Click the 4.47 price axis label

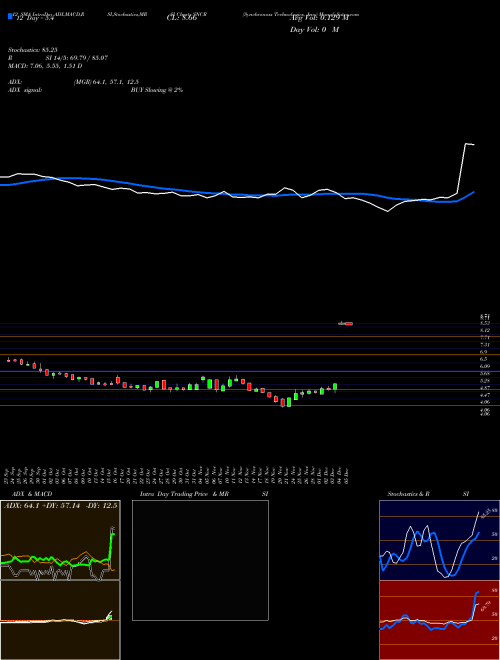point(485,395)
